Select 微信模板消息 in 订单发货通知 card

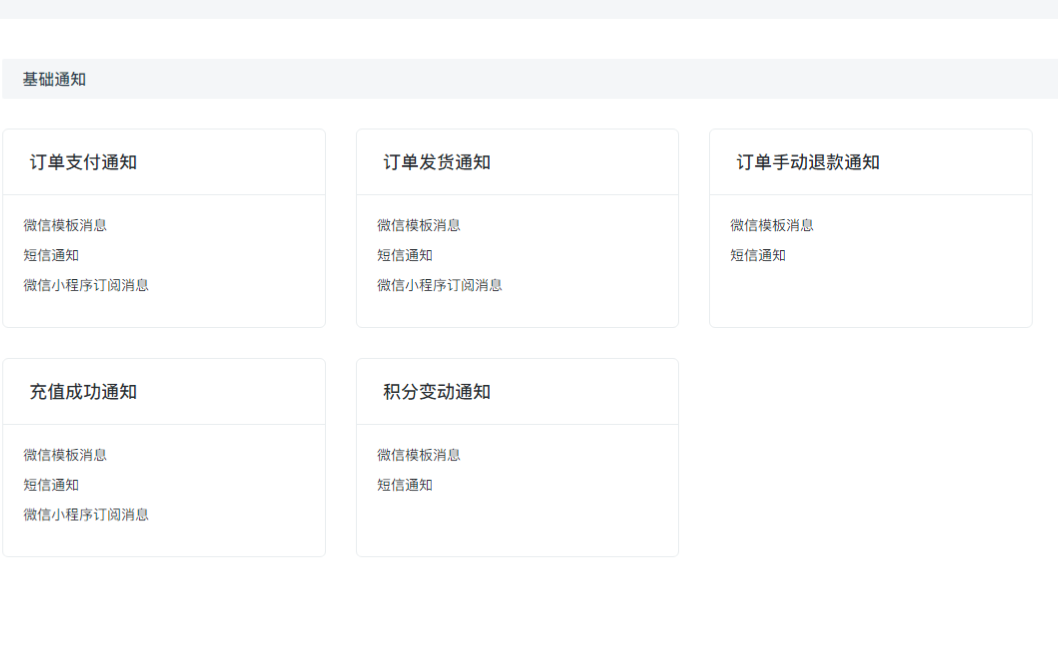(x=418, y=225)
